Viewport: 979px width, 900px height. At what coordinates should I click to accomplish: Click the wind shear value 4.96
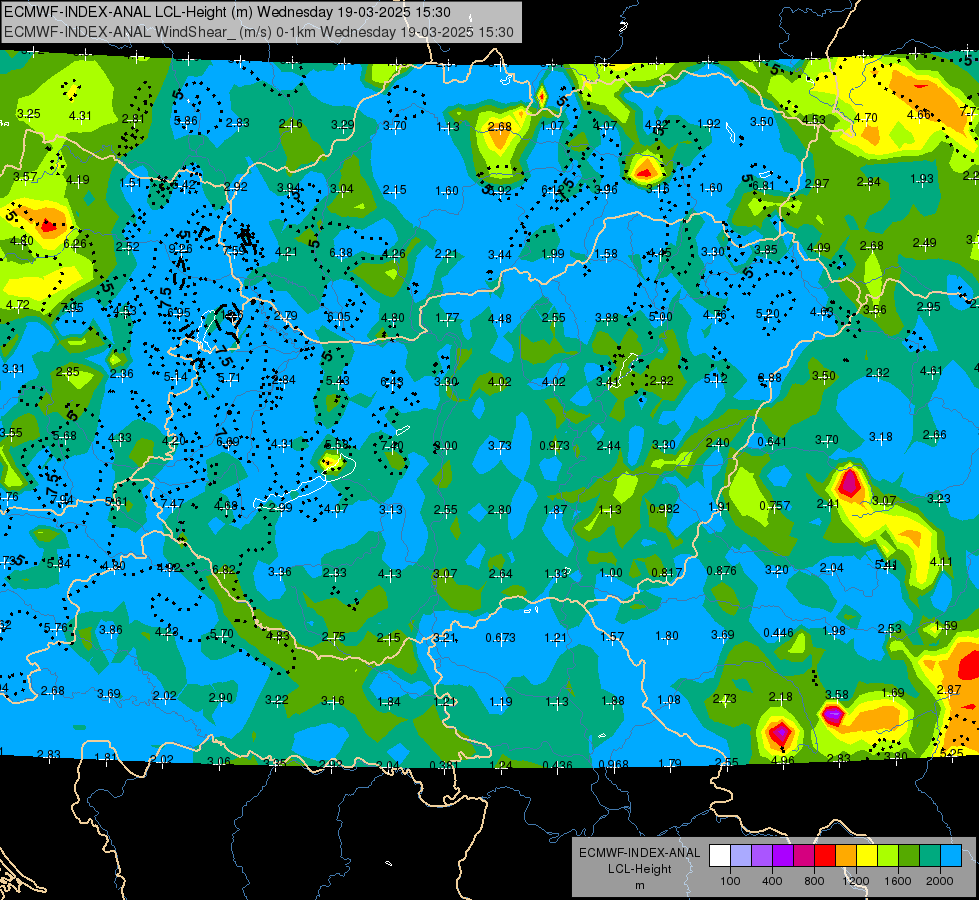point(782,760)
